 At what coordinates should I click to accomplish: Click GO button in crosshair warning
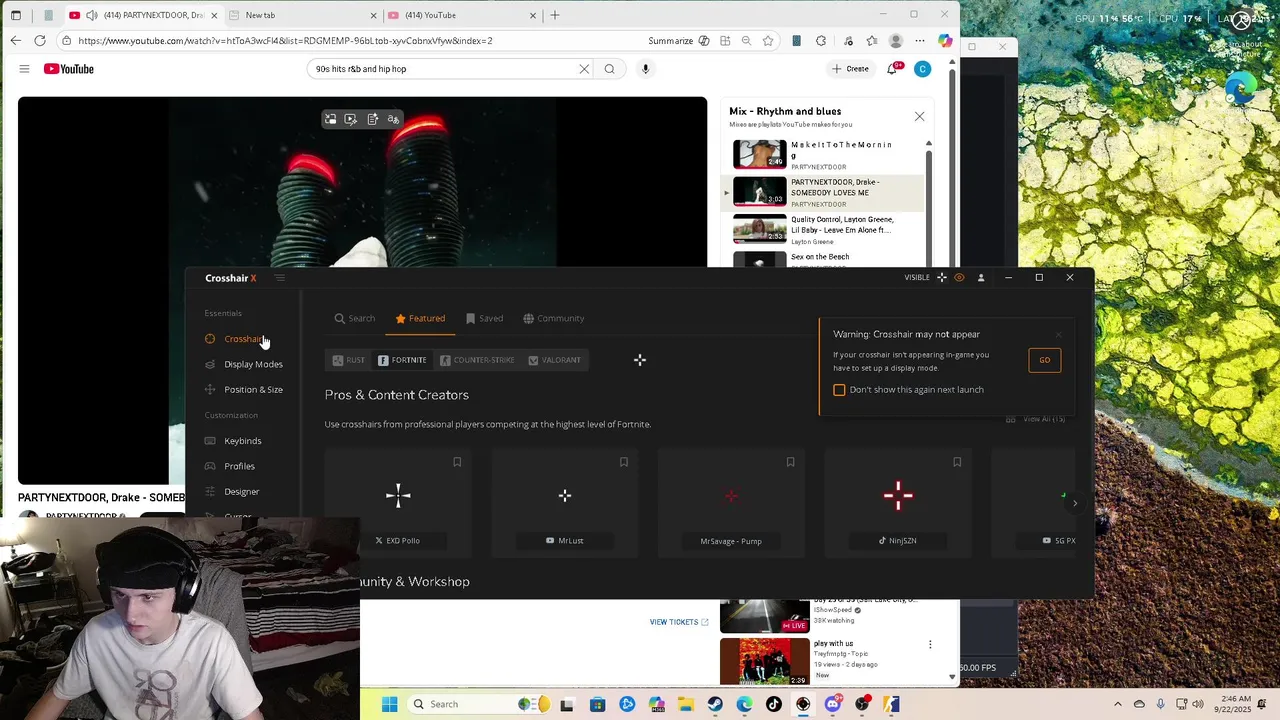click(x=1044, y=360)
